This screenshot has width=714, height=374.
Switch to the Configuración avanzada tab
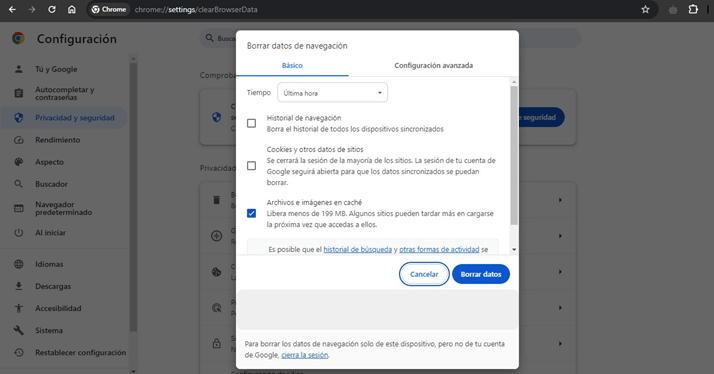click(x=434, y=66)
